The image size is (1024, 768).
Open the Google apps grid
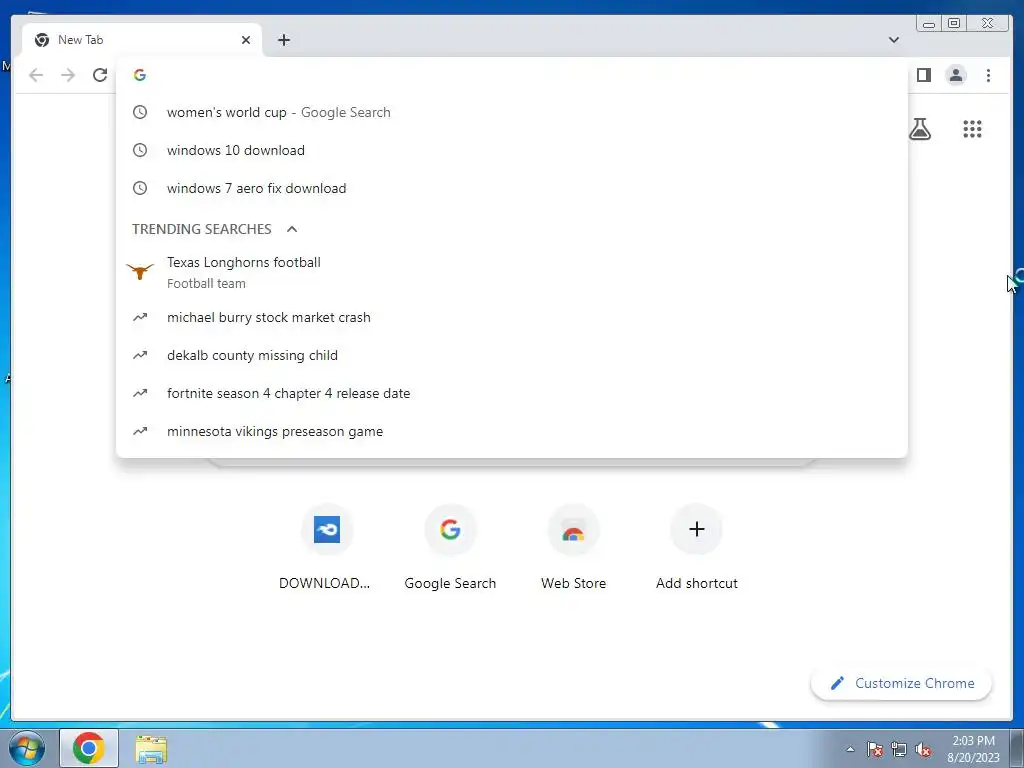tap(972, 129)
